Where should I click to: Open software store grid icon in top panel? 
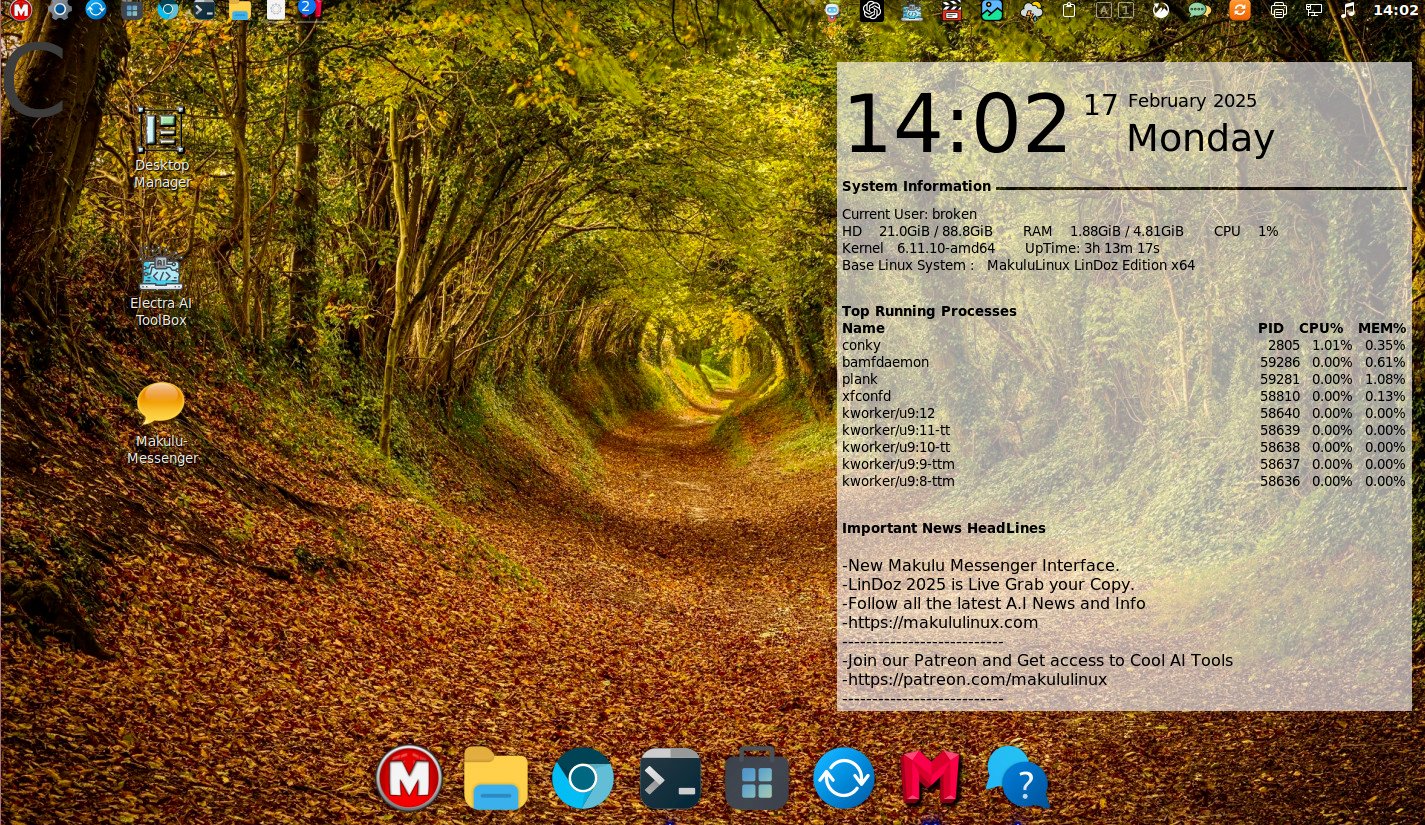pos(131,10)
